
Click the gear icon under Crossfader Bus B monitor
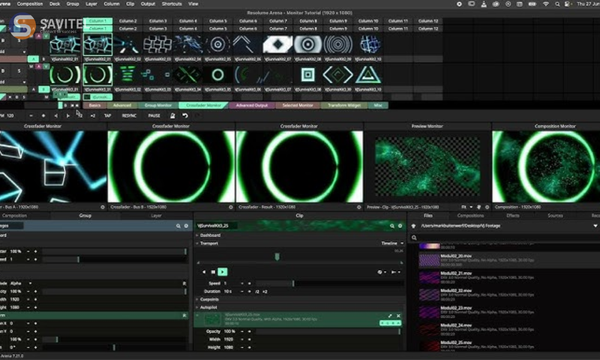[231, 207]
